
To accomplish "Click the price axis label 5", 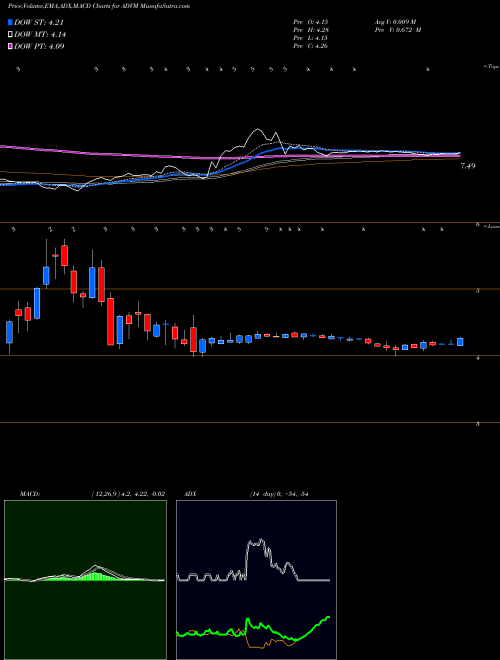I will [x=478, y=291].
